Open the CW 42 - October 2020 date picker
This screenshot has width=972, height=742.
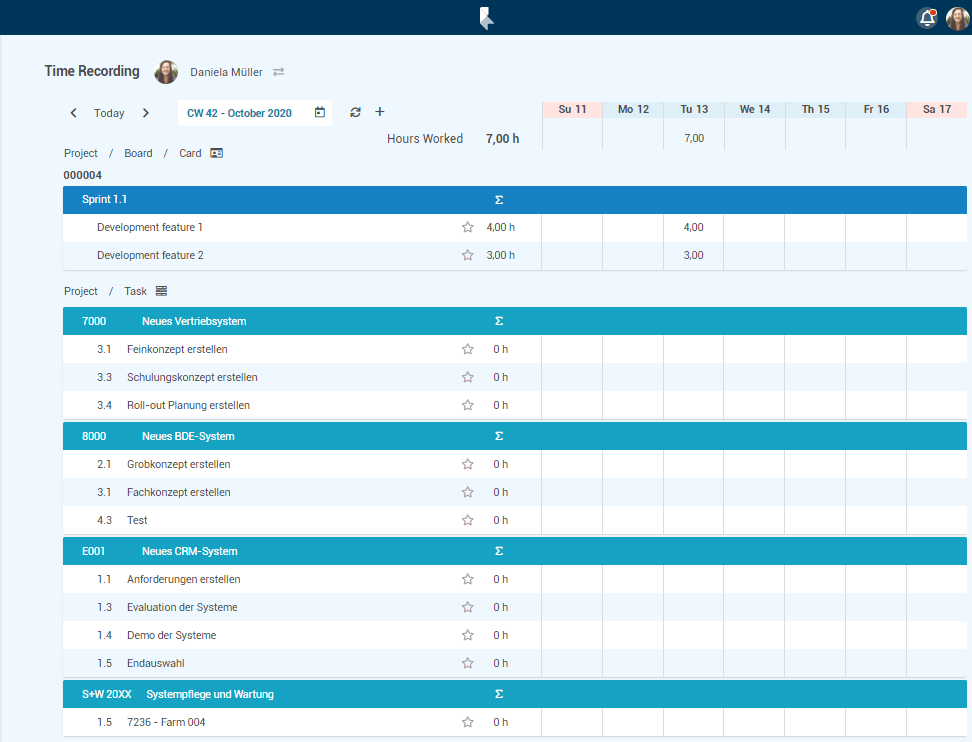tap(319, 113)
